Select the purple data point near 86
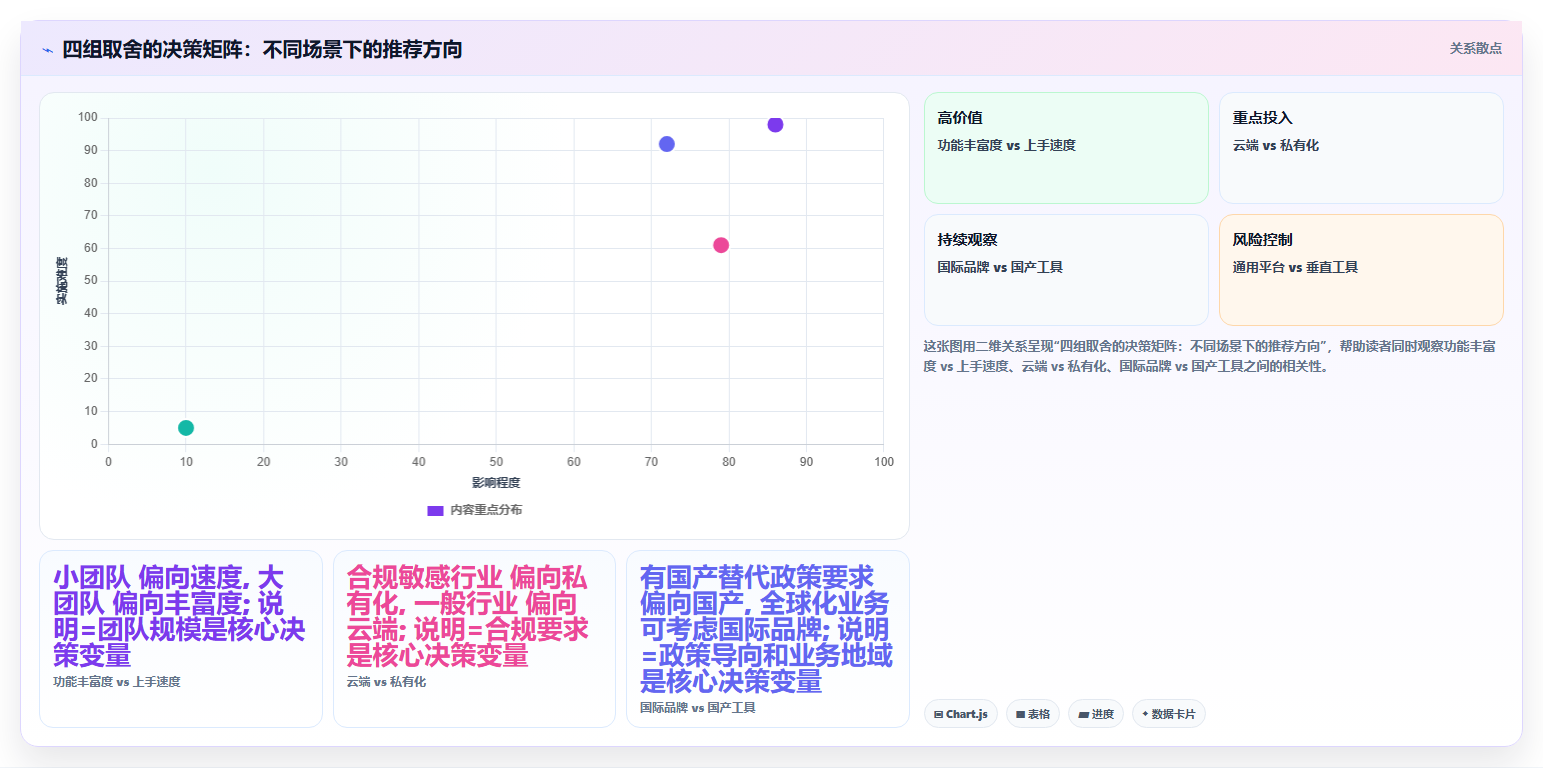This screenshot has width=1543, height=768. coord(775,125)
